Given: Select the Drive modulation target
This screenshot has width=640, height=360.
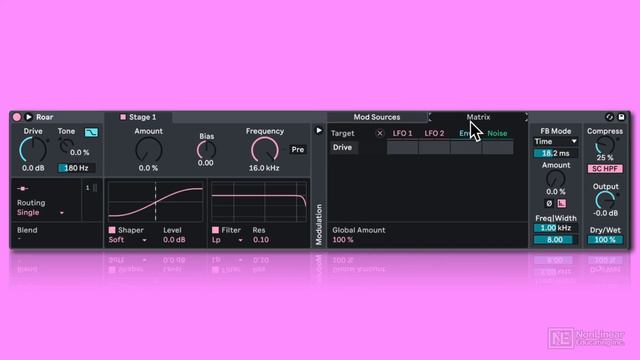Looking at the screenshot, I should pos(342,148).
